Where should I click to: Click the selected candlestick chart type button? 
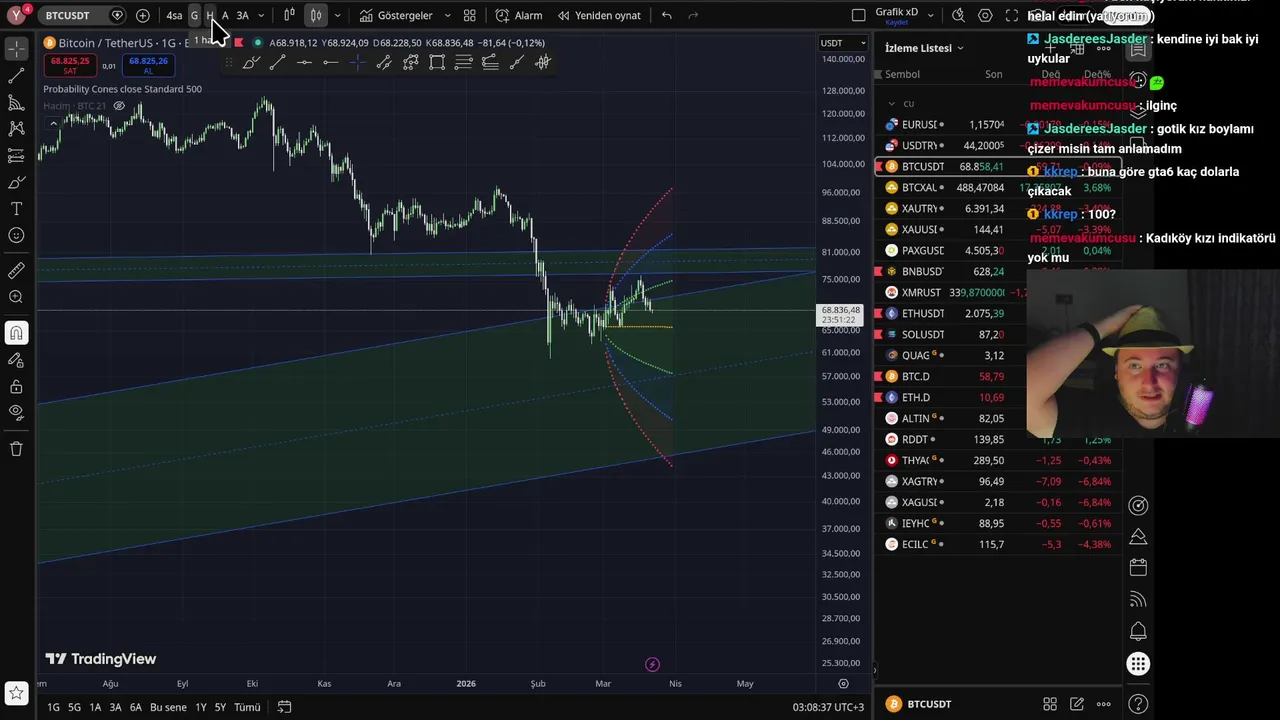(316, 15)
